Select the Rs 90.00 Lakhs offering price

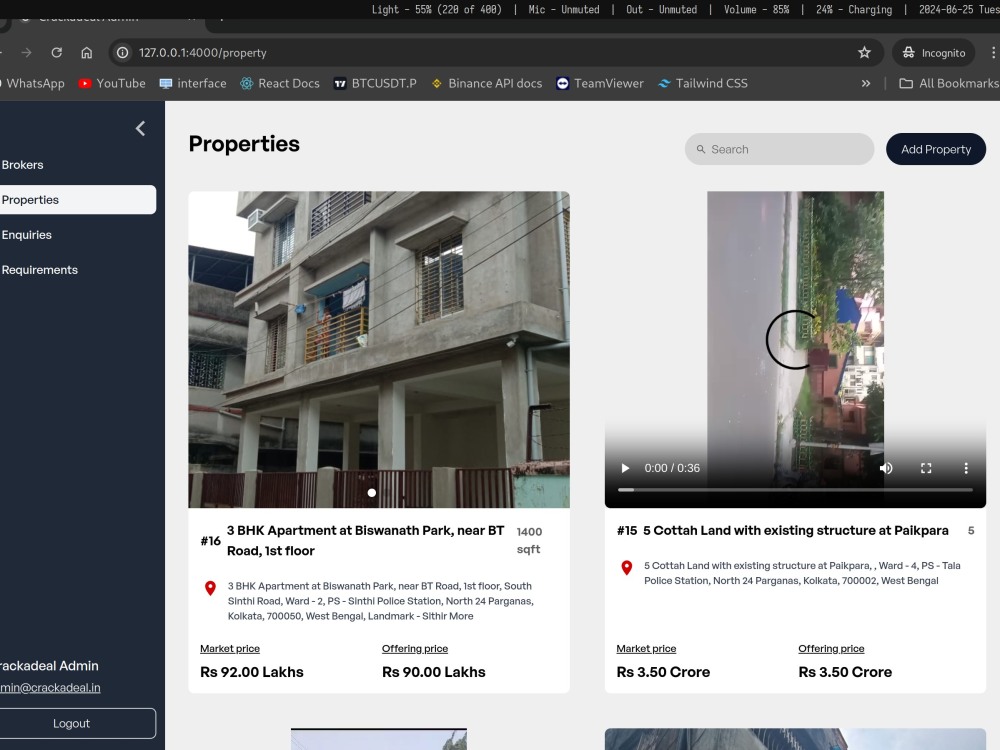434,672
